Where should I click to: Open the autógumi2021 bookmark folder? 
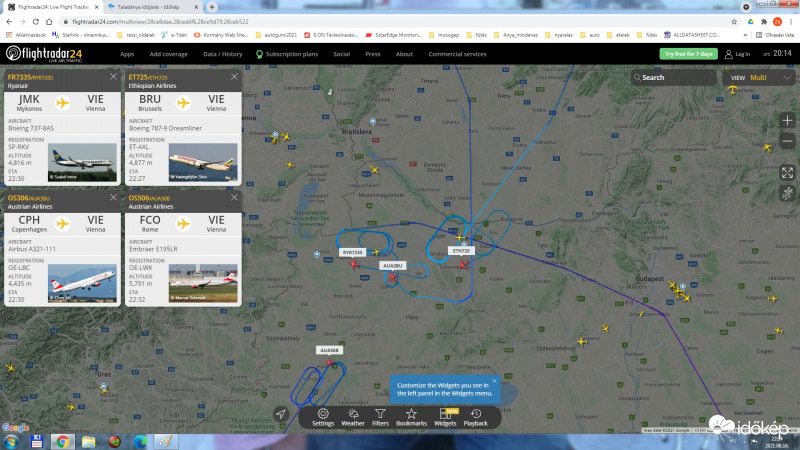tap(276, 35)
